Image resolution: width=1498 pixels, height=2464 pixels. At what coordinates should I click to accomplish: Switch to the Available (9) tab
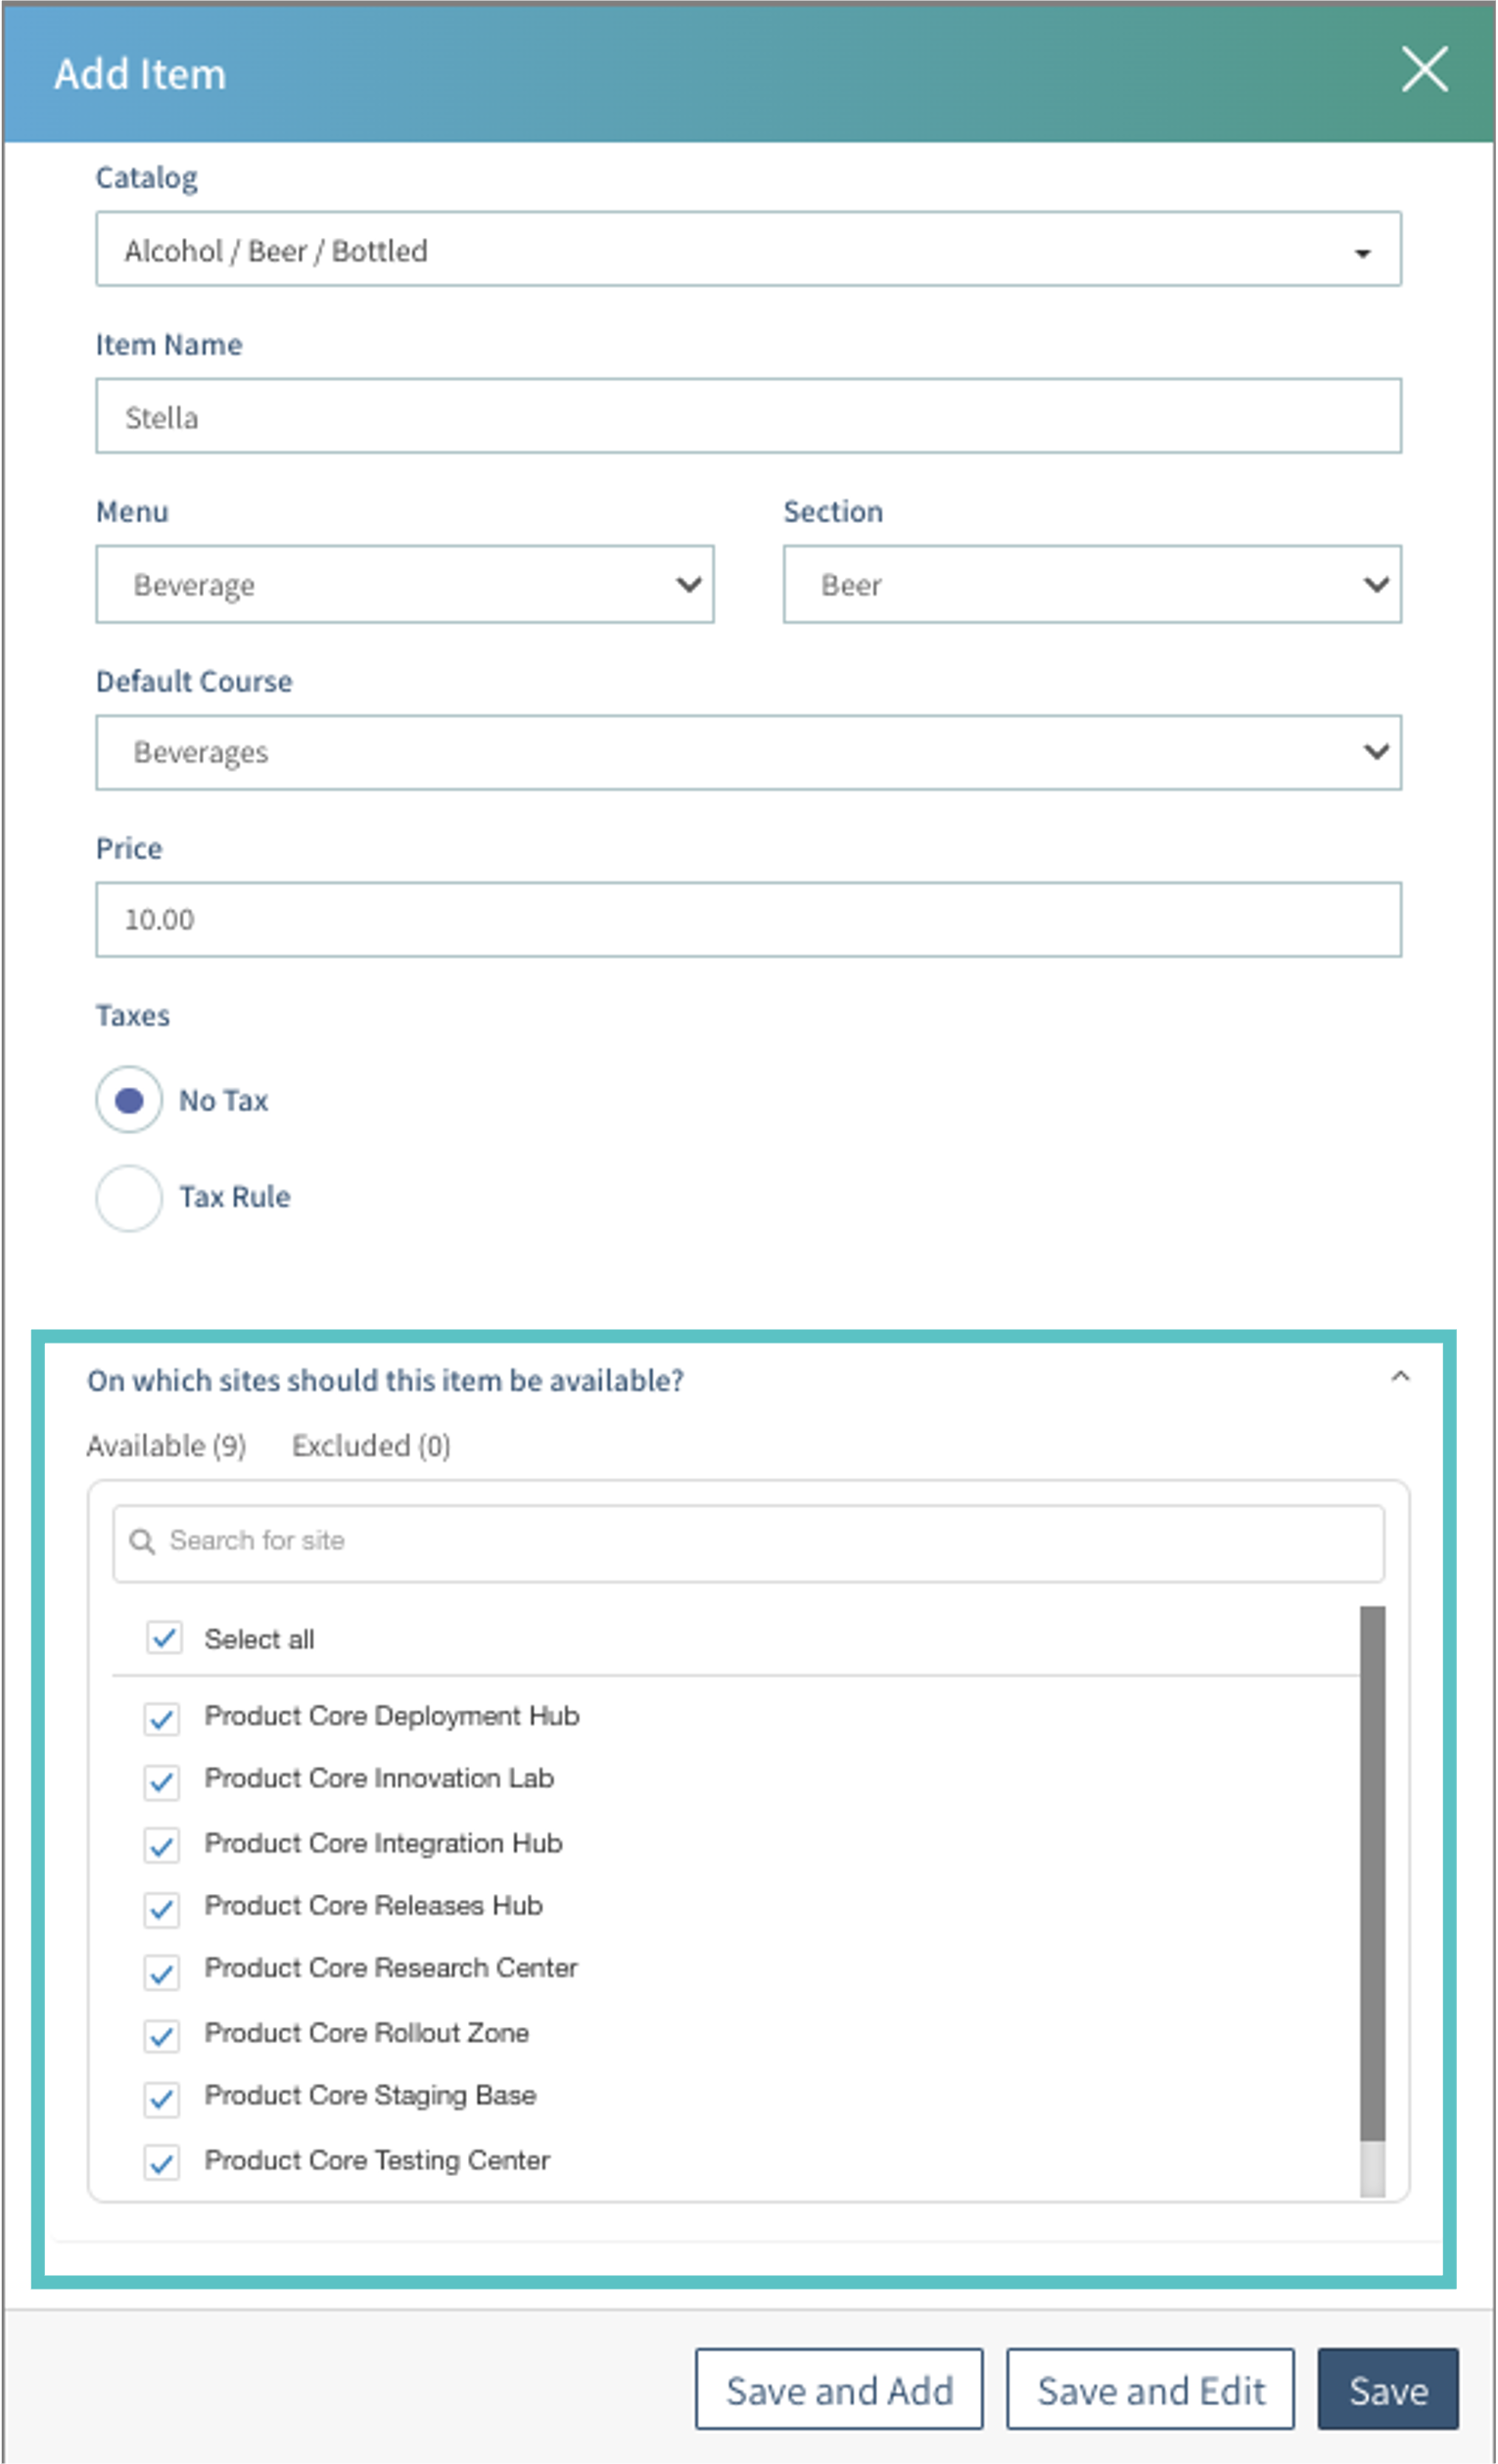[x=166, y=1446]
